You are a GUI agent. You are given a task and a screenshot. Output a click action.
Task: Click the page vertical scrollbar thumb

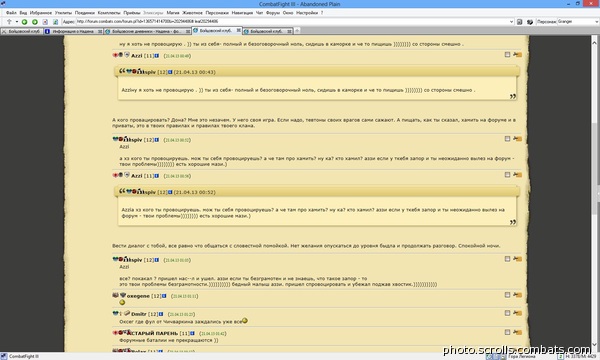595,168
